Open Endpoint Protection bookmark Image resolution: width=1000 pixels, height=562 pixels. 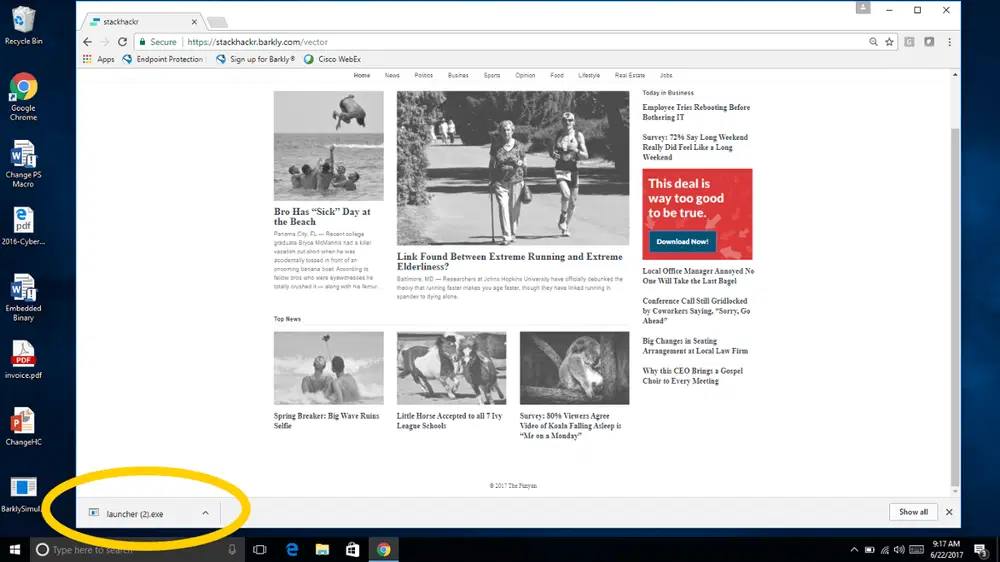pyautogui.click(x=163, y=59)
